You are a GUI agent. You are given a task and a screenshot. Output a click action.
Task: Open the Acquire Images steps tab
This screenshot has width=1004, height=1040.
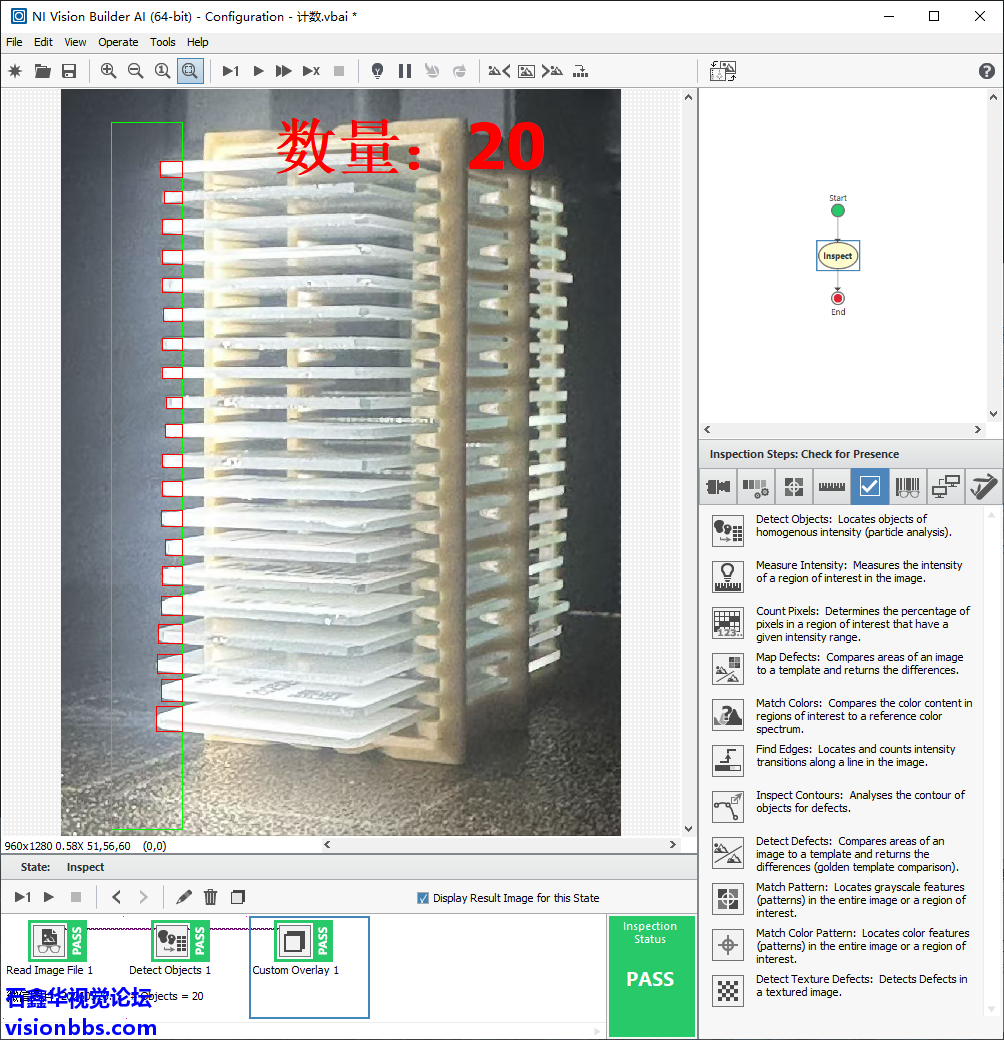click(x=718, y=487)
